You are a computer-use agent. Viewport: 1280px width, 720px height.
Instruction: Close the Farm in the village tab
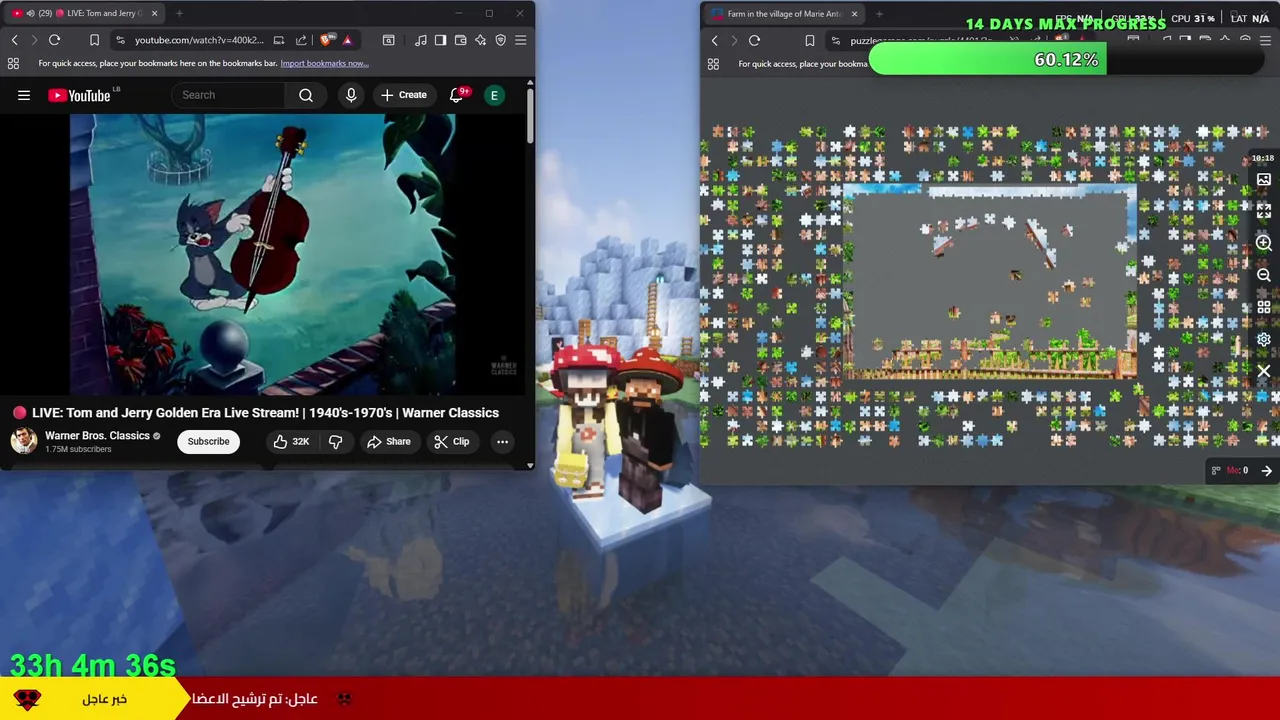click(854, 14)
